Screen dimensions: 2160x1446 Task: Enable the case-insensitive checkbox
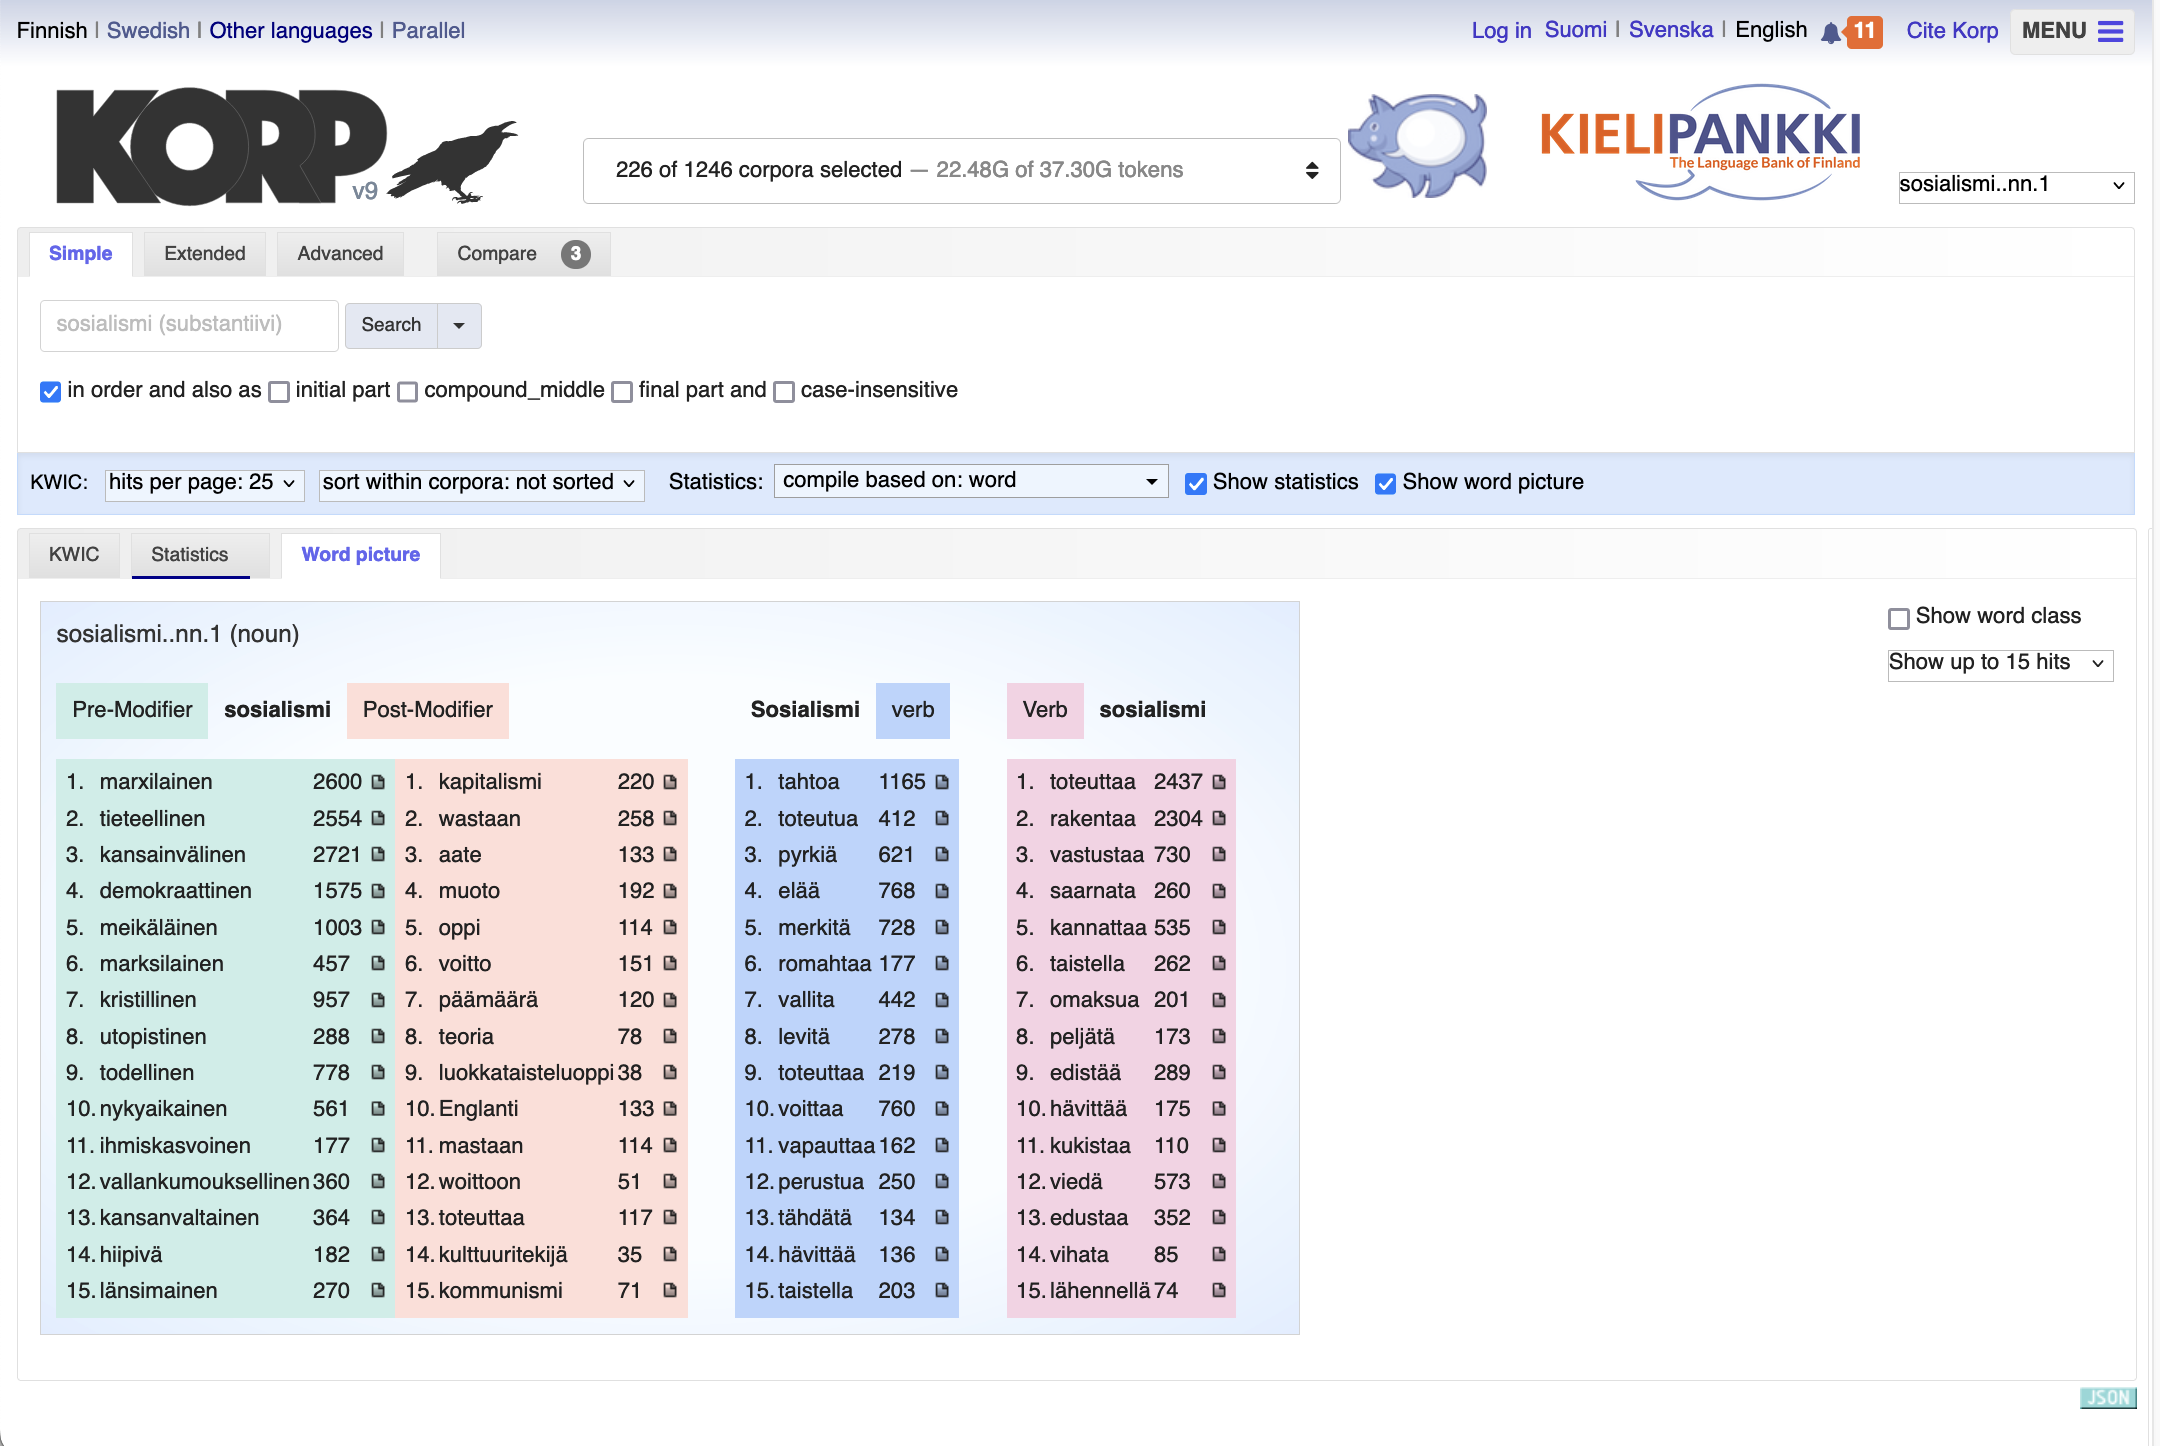tap(785, 392)
